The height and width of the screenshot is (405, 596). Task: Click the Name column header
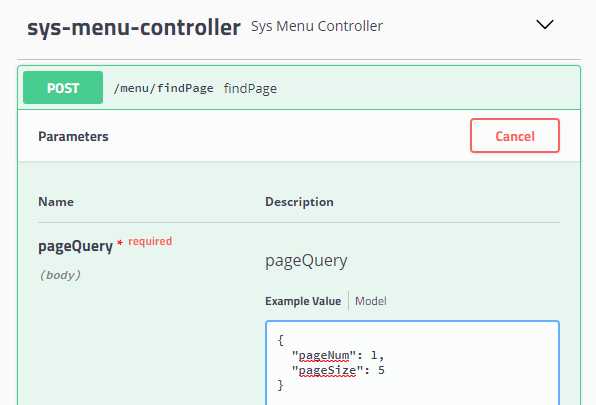pyautogui.click(x=56, y=202)
